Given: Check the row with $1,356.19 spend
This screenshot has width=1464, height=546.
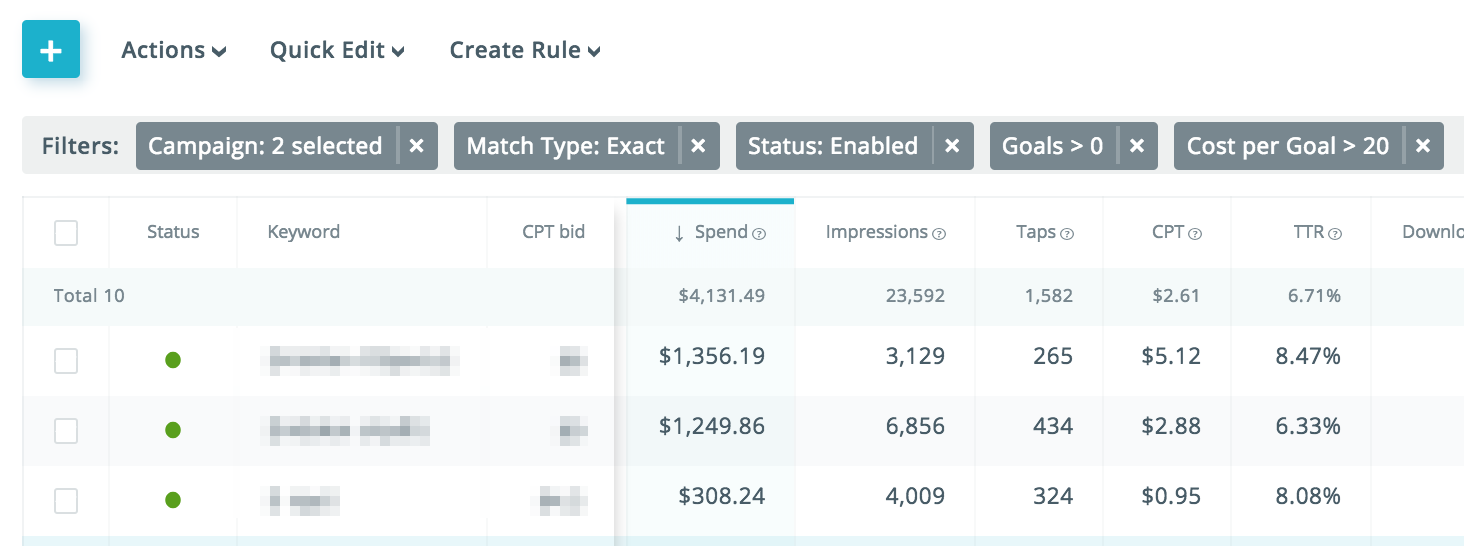Looking at the screenshot, I should 66,360.
